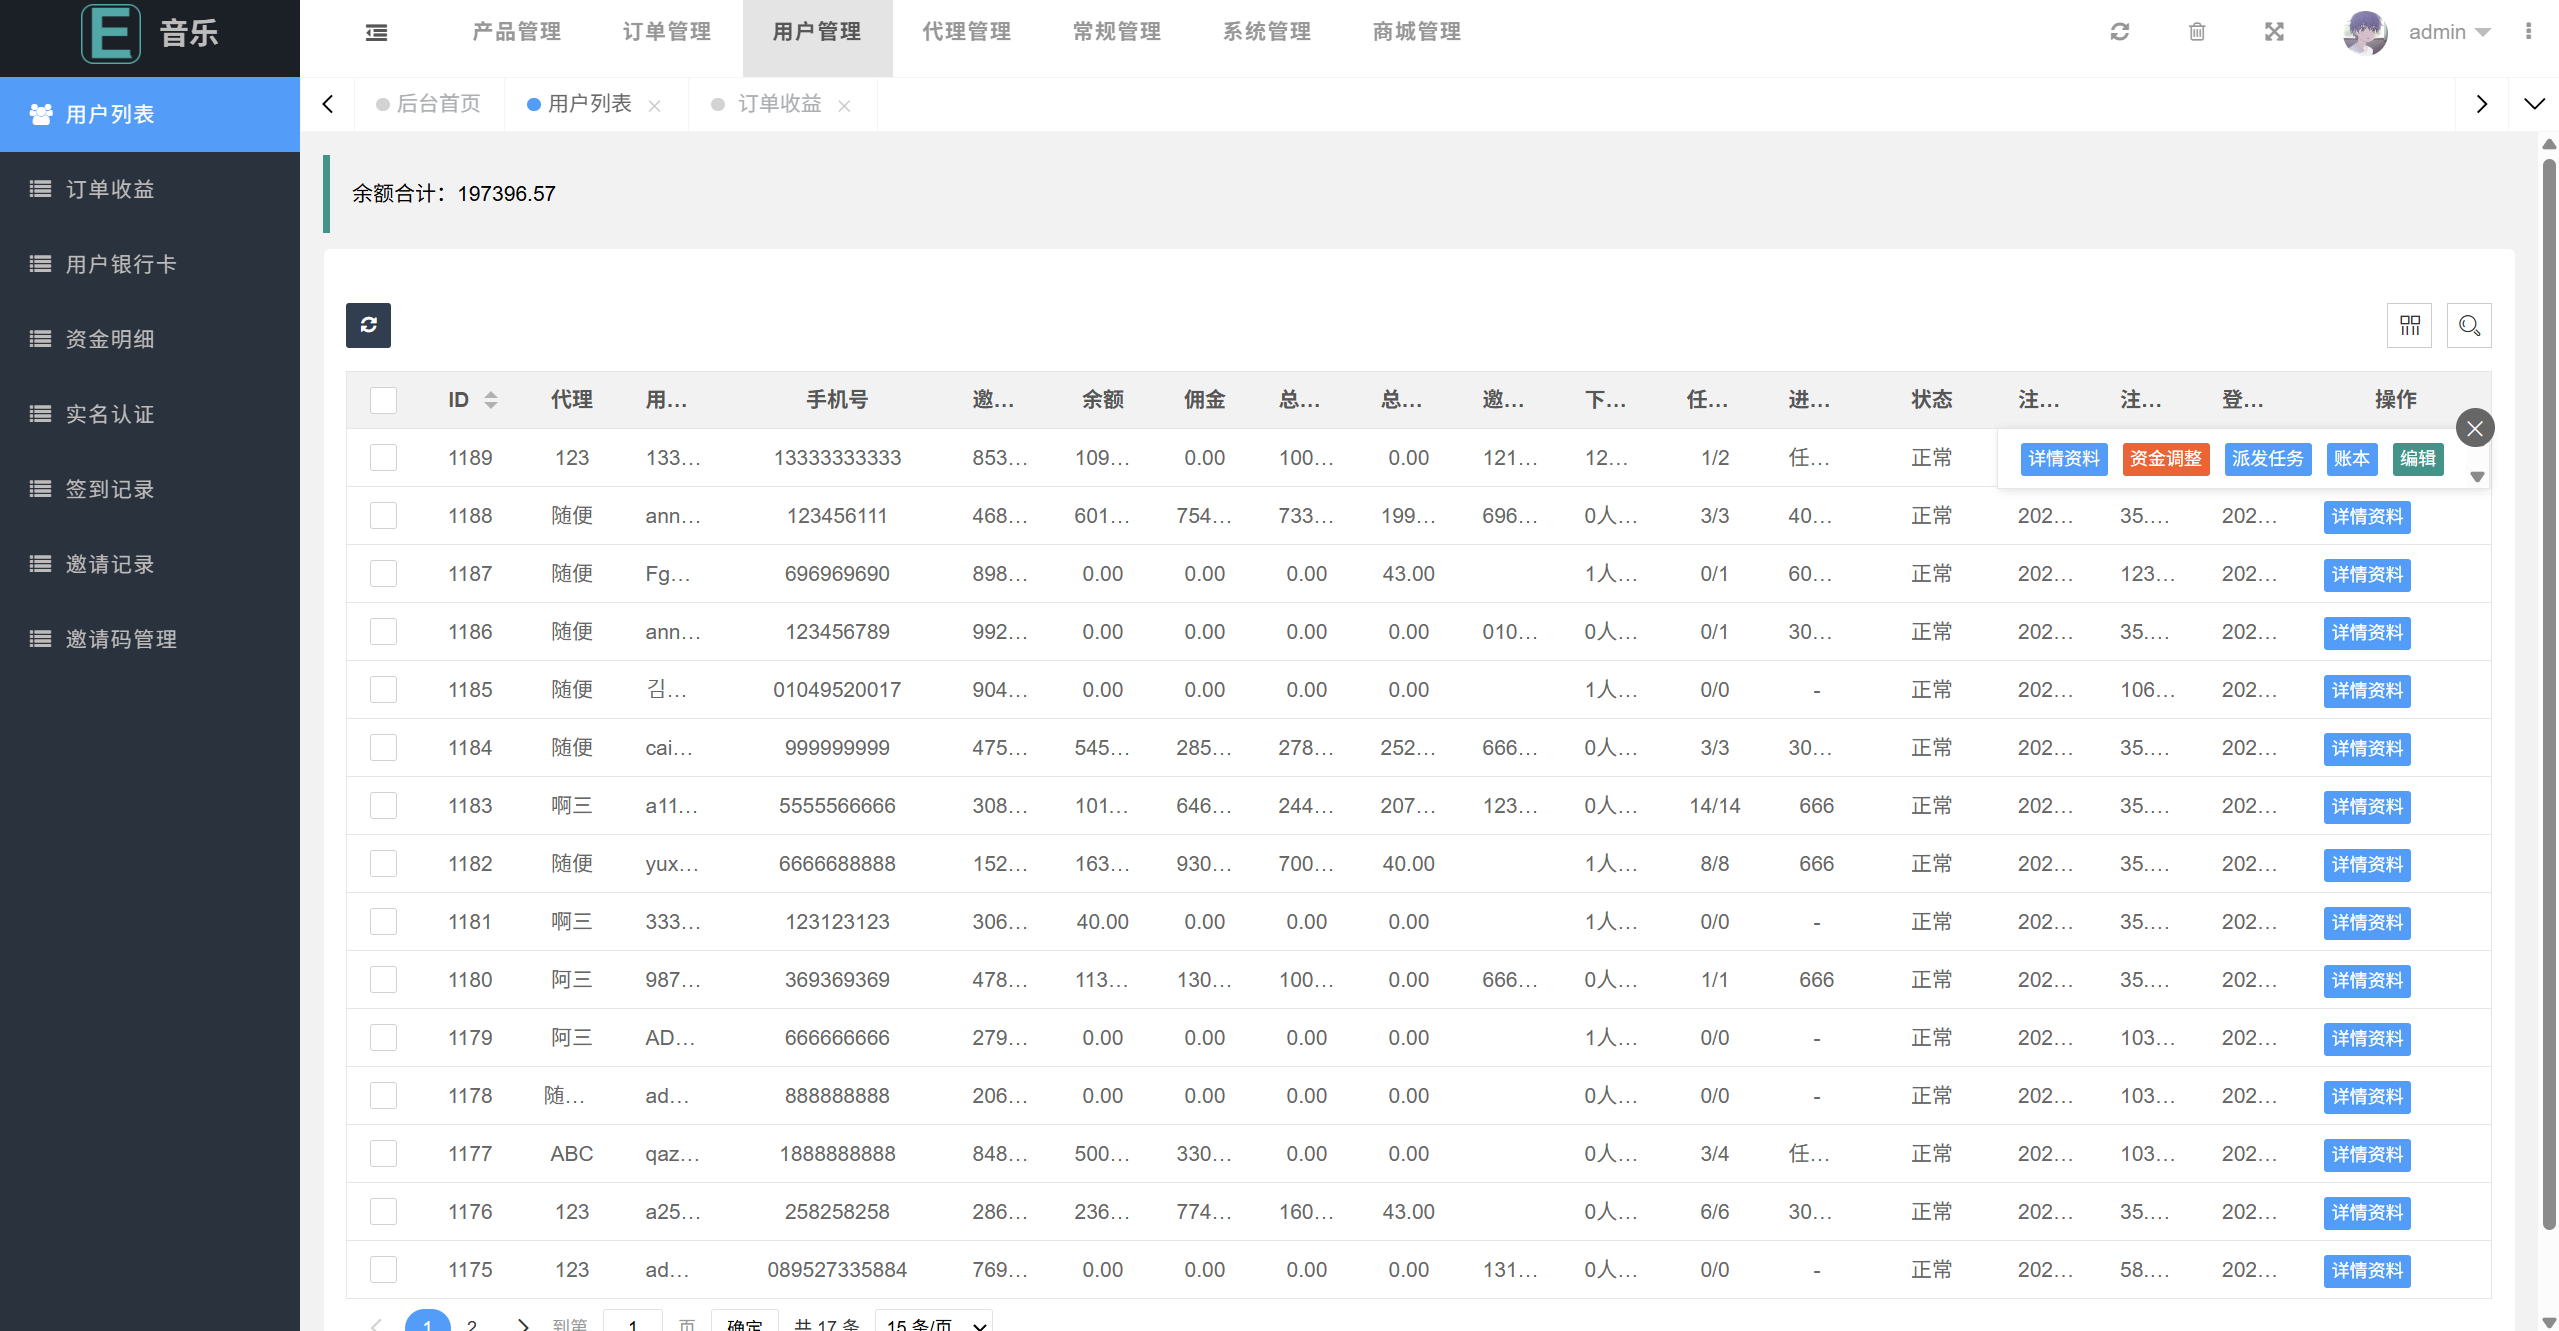This screenshot has width=2559, height=1331.
Task: Click the admin avatar image
Action: 2365,32
